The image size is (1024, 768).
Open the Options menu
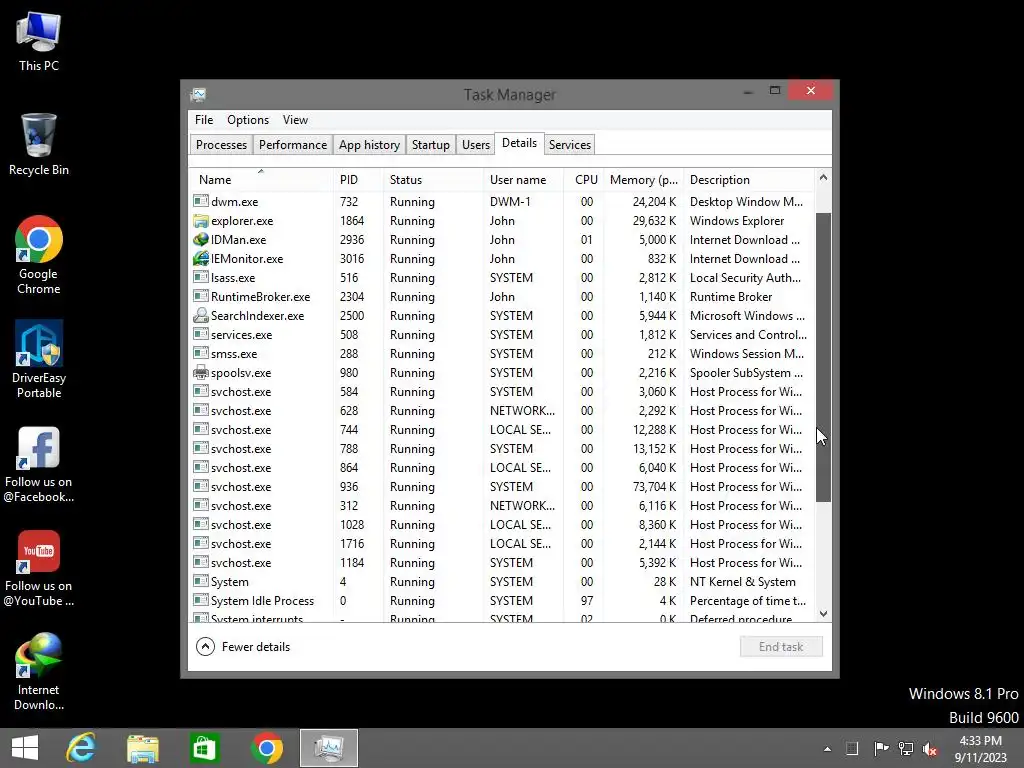248,120
